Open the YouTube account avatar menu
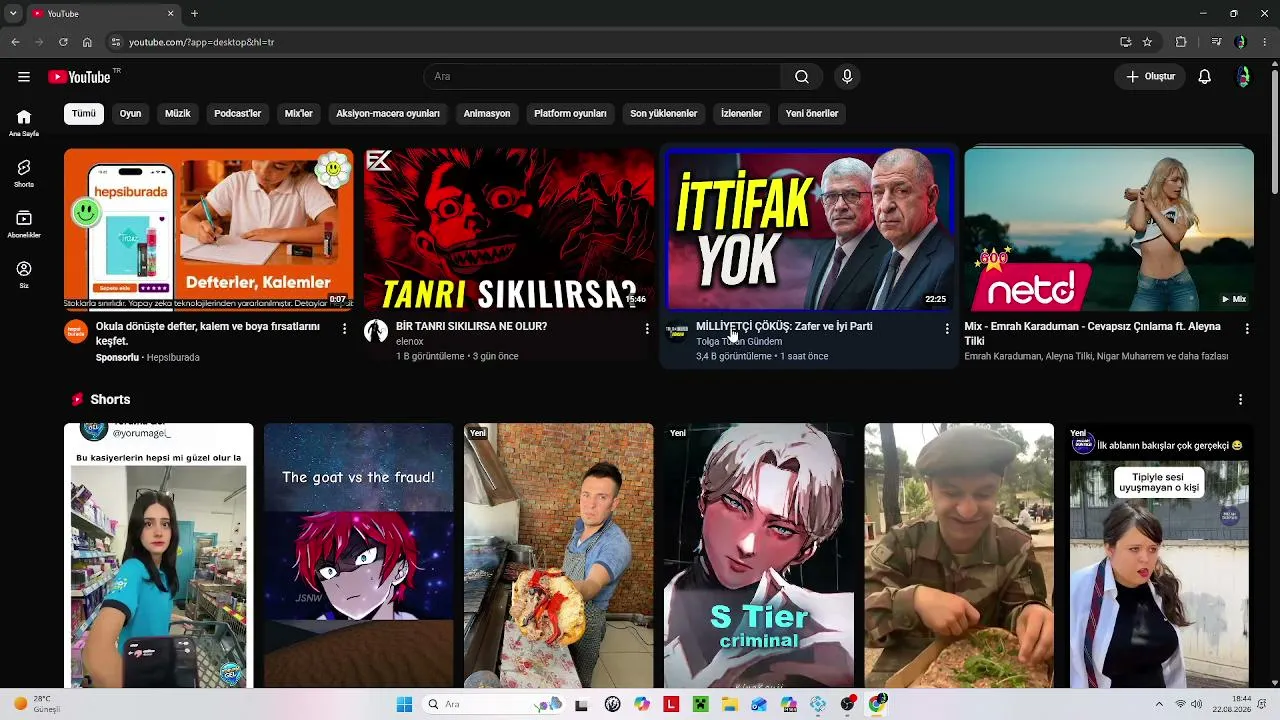This screenshot has height=720, width=1280. [x=1243, y=77]
